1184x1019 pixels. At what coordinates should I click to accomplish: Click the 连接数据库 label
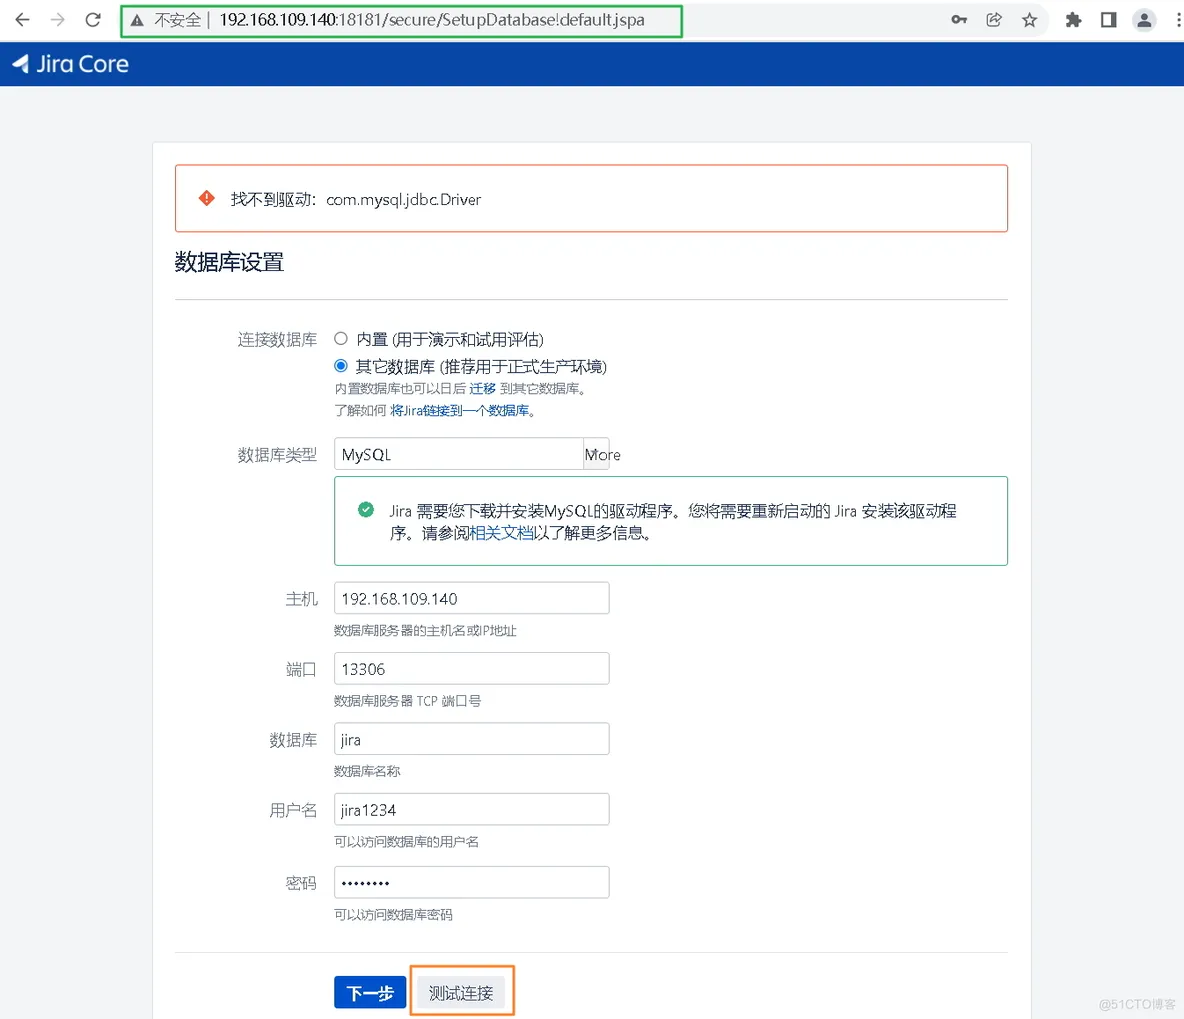[x=277, y=340]
